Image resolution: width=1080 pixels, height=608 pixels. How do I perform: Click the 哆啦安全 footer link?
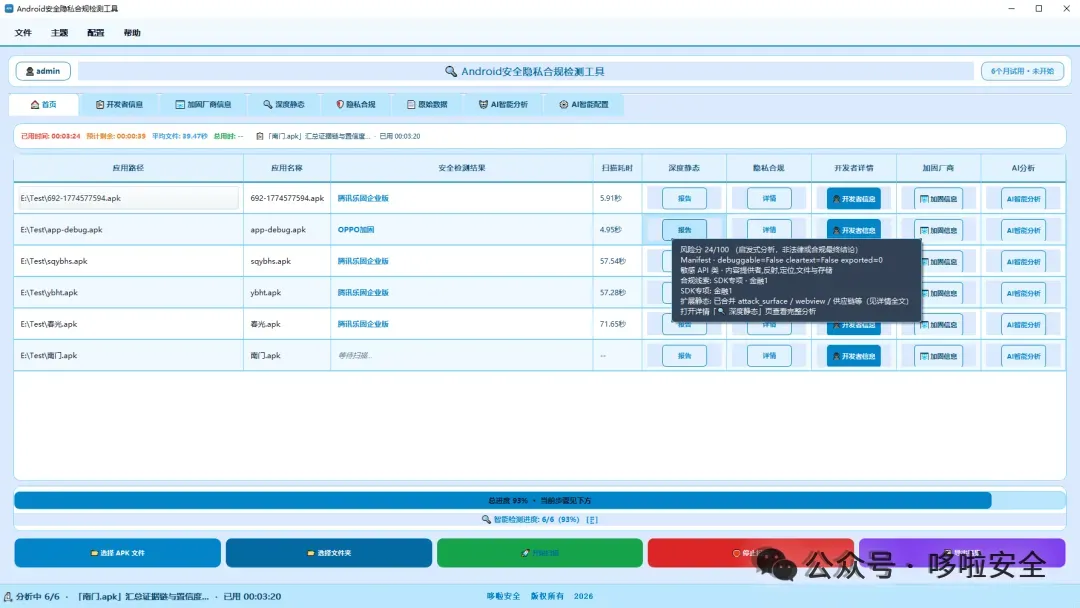(x=503, y=596)
